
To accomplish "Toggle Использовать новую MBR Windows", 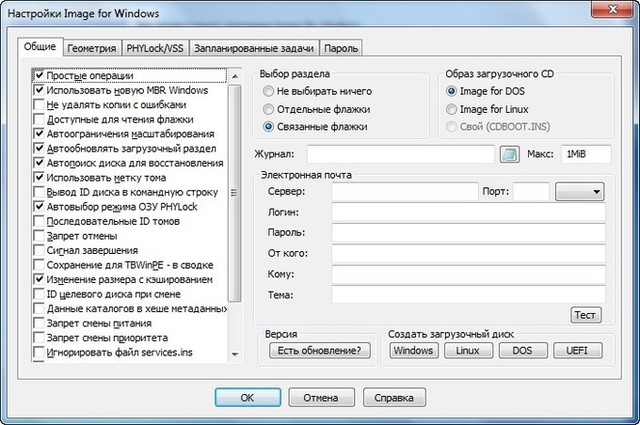I will (39, 90).
